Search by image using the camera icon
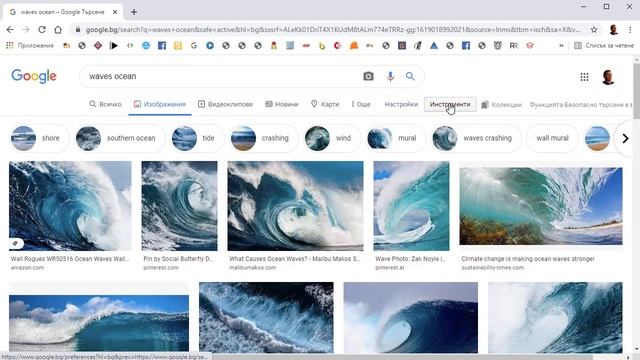This screenshot has height=360, width=640. (368, 76)
